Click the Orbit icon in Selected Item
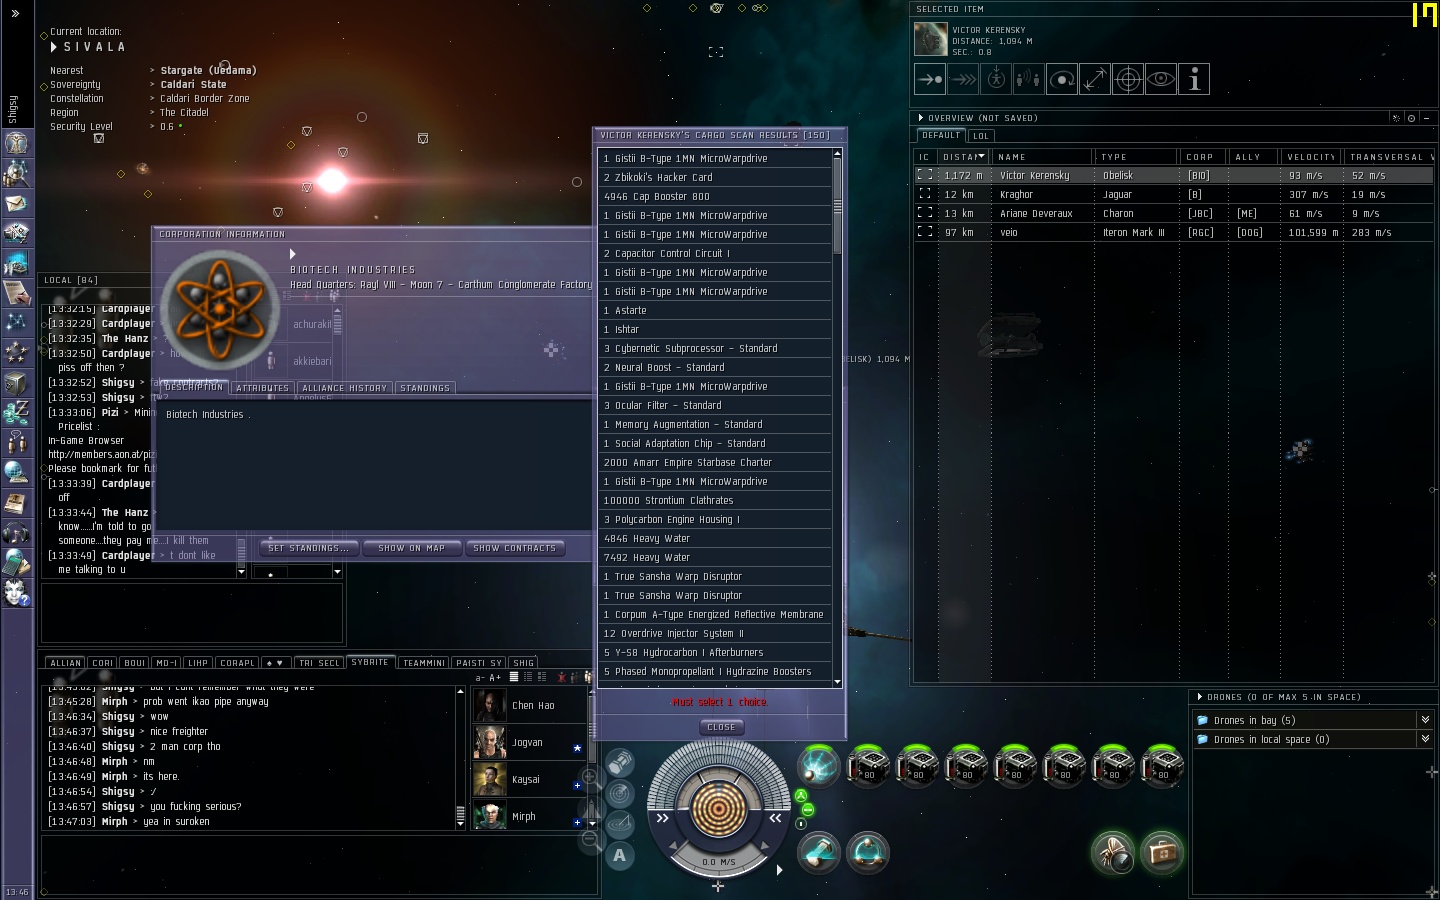The image size is (1440, 900). coord(1062,79)
